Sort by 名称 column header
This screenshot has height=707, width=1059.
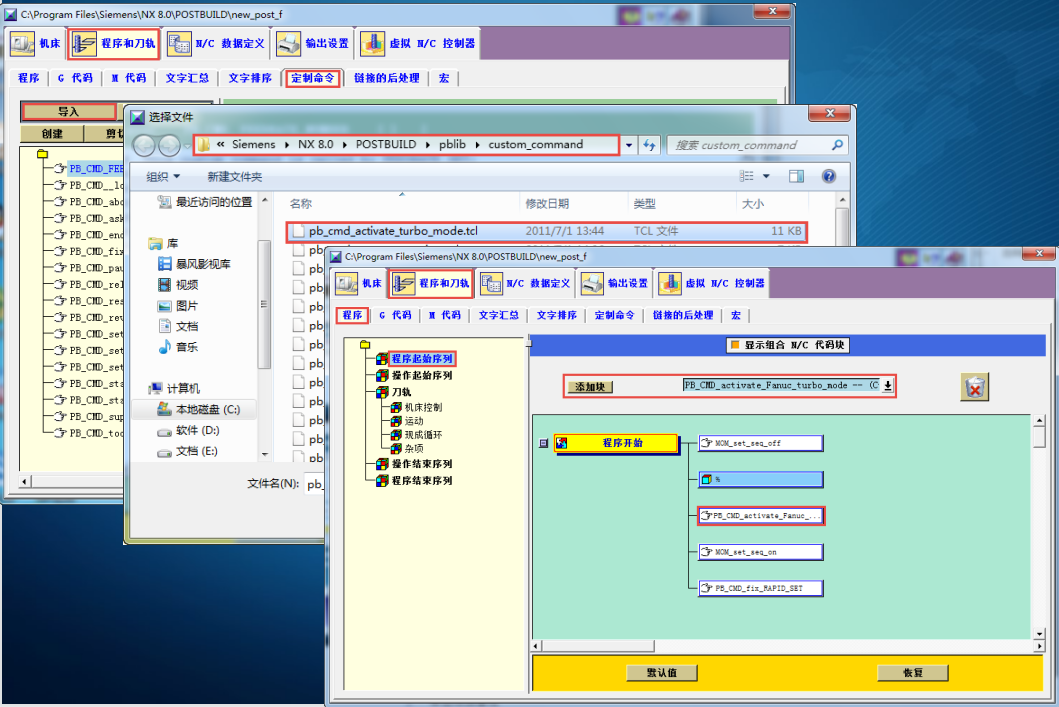tap(301, 204)
